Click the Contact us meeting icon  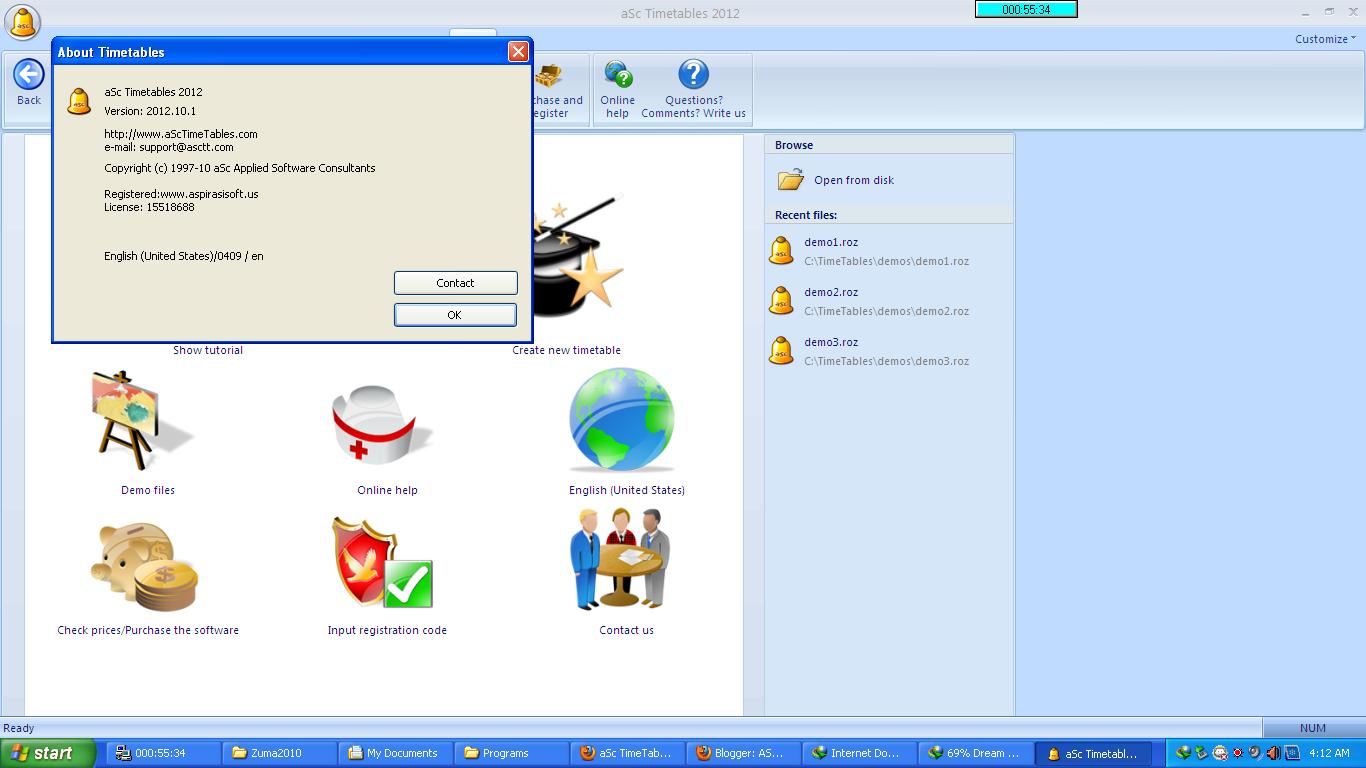click(x=620, y=560)
